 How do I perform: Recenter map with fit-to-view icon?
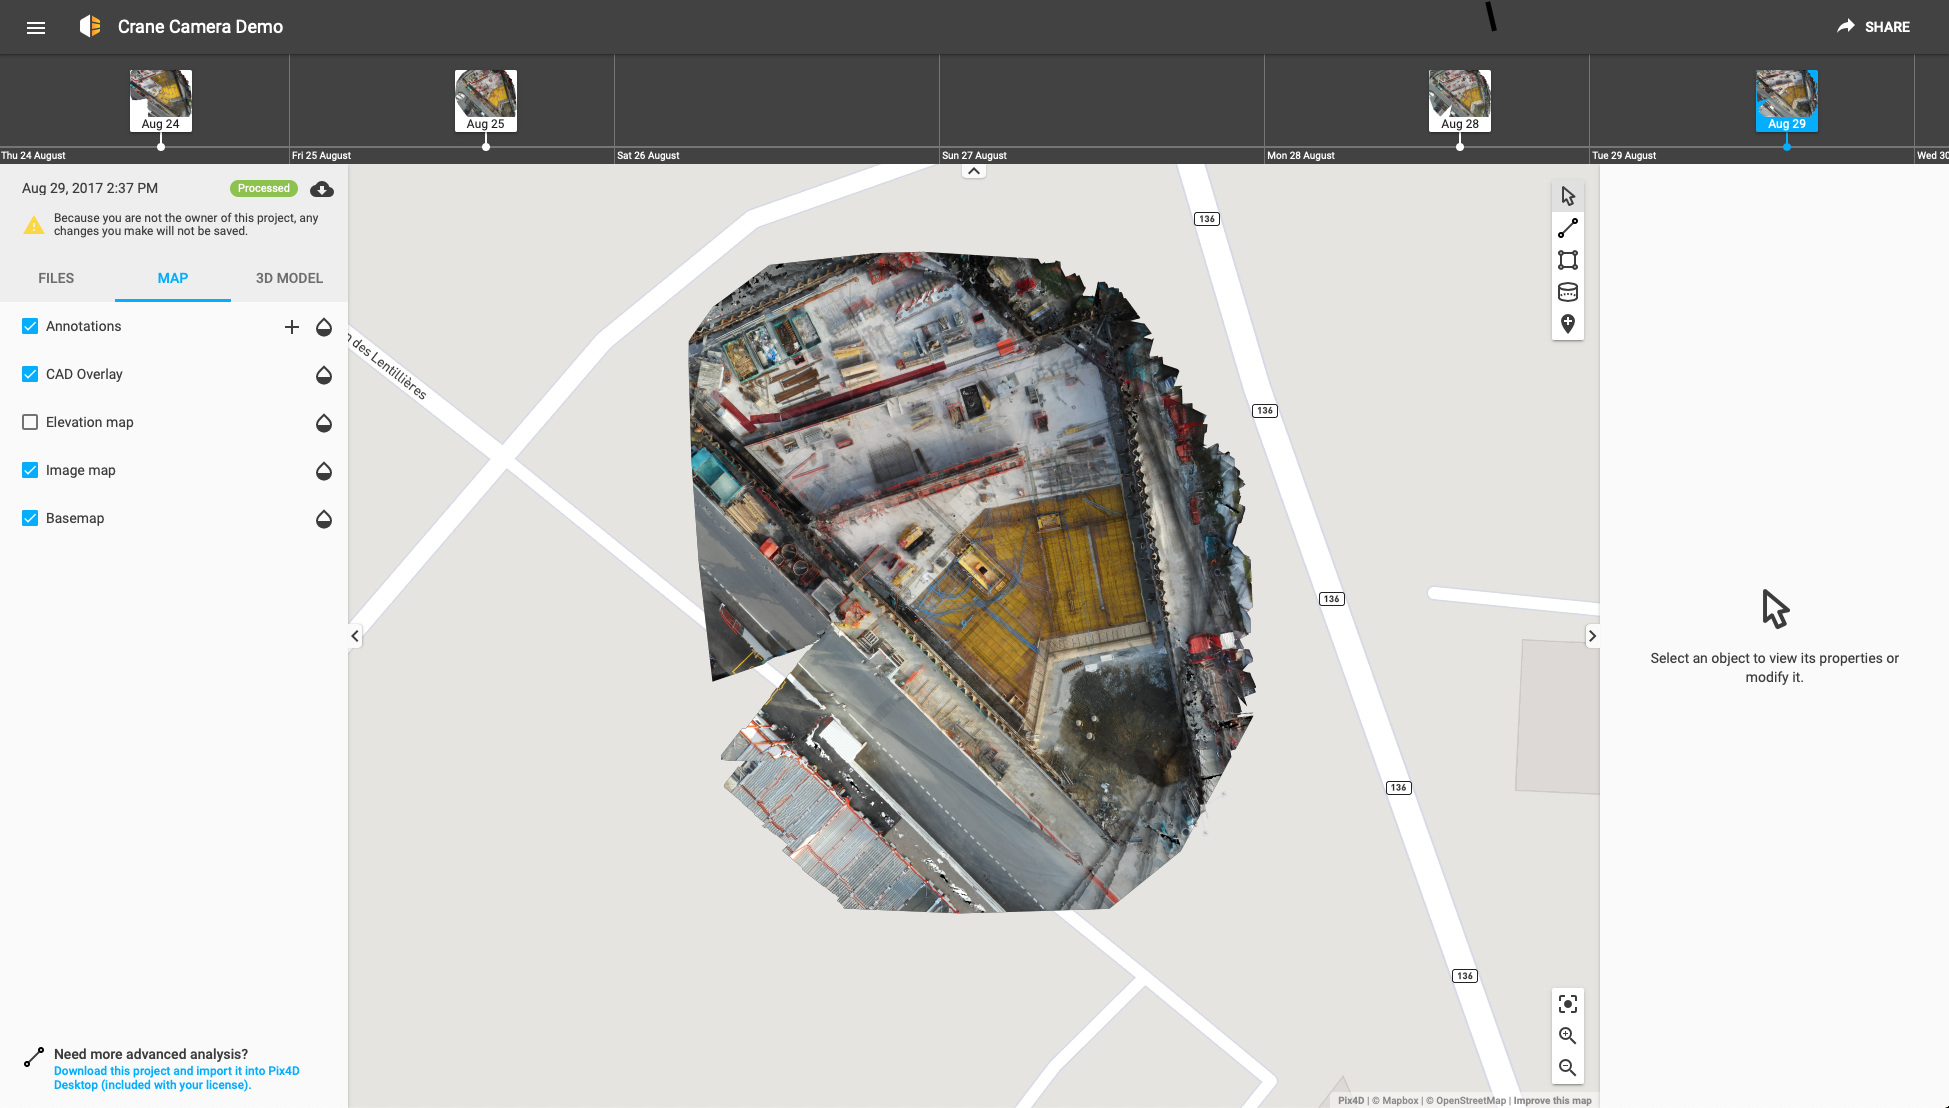pyautogui.click(x=1568, y=1004)
